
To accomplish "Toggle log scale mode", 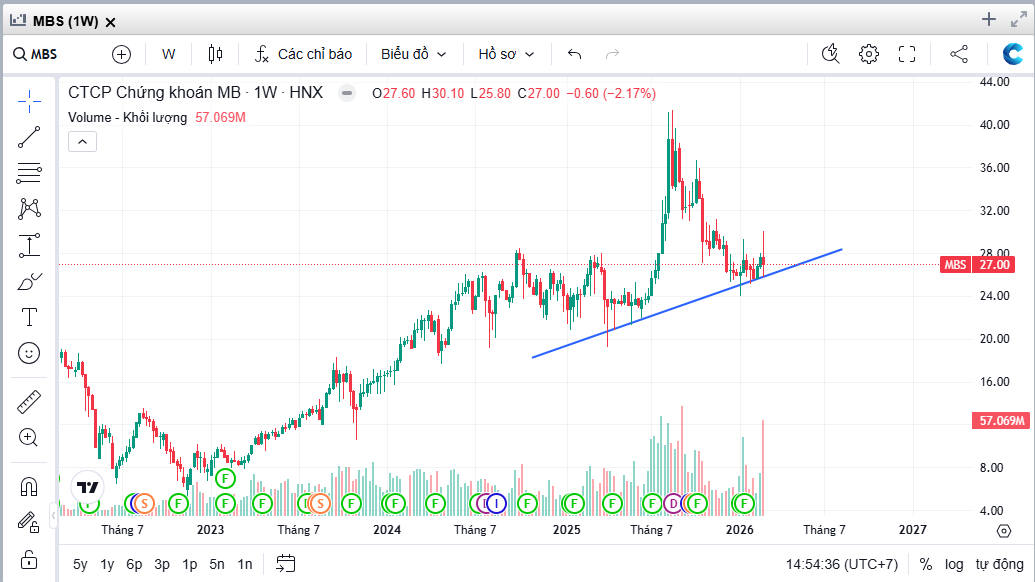I will click(954, 564).
